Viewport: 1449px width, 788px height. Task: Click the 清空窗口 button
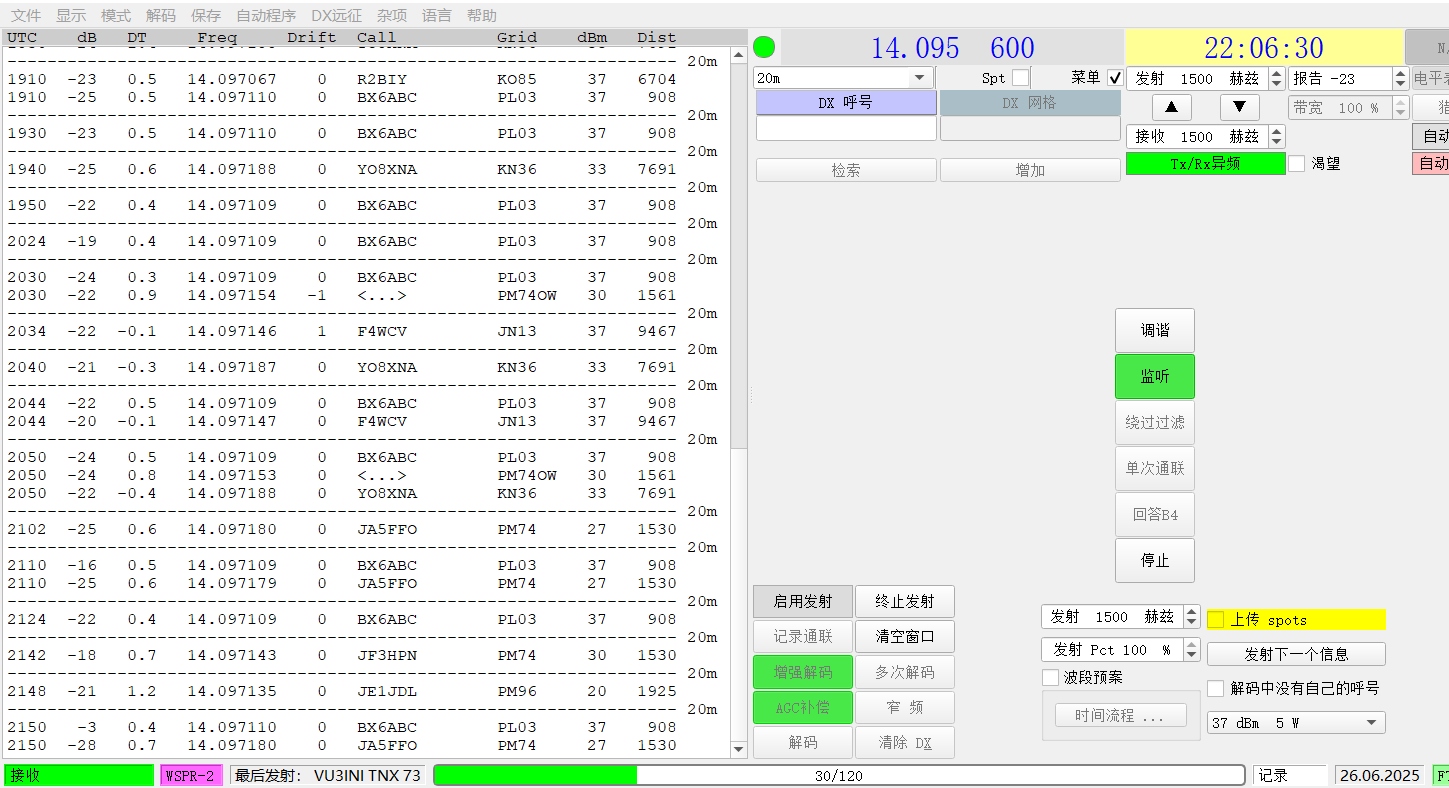click(905, 636)
